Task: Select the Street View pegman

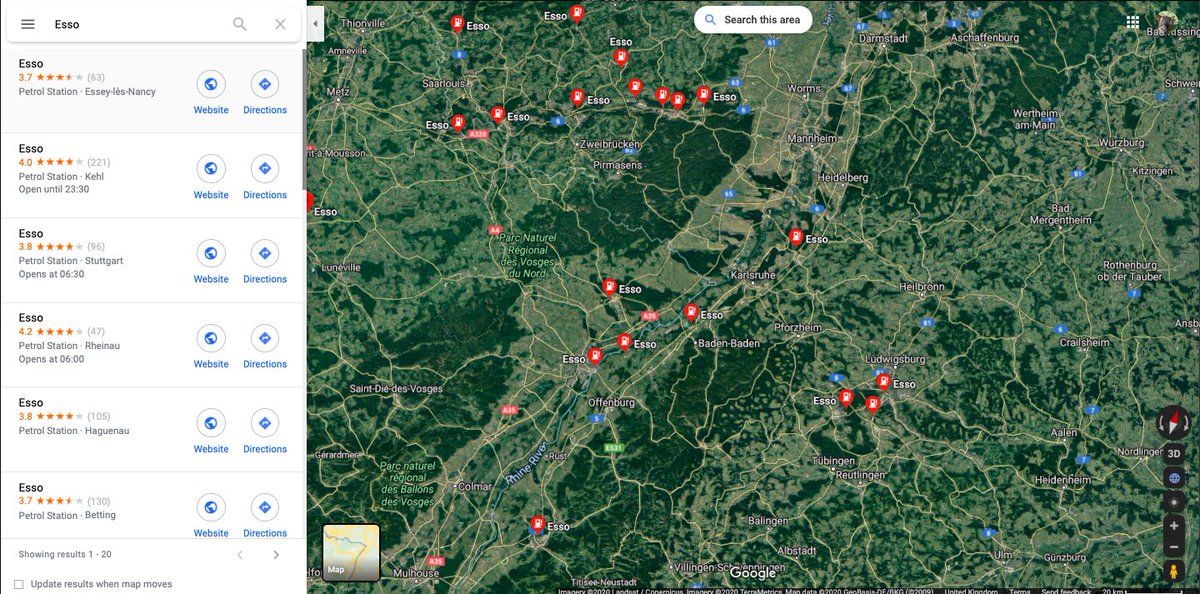Action: point(1174,571)
